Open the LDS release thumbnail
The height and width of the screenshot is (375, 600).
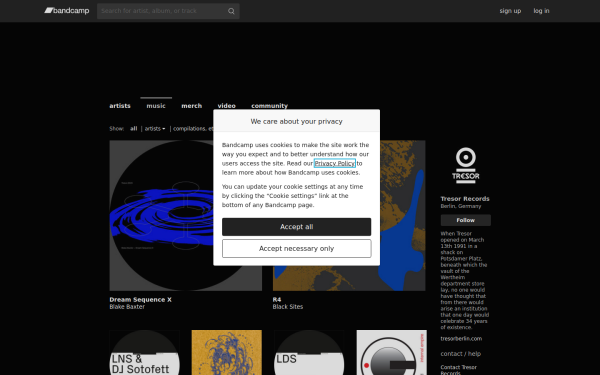pos(309,352)
